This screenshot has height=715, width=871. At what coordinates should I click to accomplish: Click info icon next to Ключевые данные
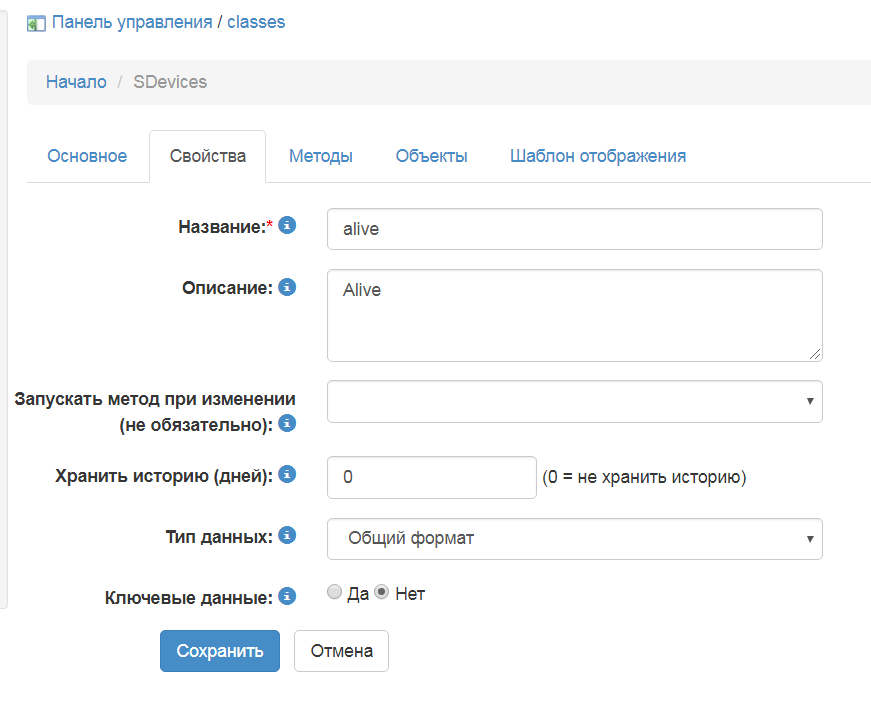[287, 597]
